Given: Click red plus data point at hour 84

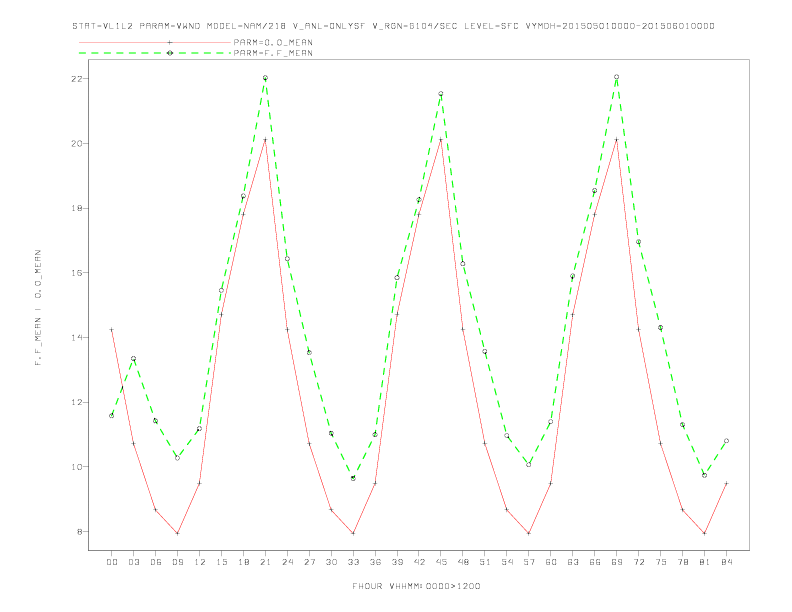Looking at the screenshot, I should [x=726, y=483].
